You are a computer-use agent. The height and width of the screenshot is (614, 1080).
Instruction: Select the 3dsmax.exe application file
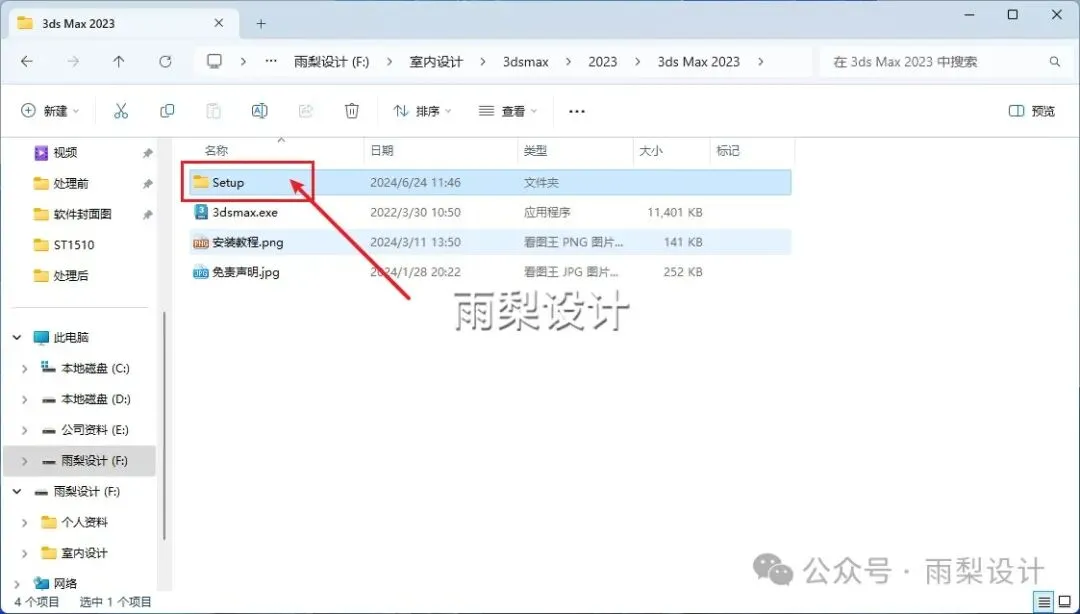click(490, 212)
